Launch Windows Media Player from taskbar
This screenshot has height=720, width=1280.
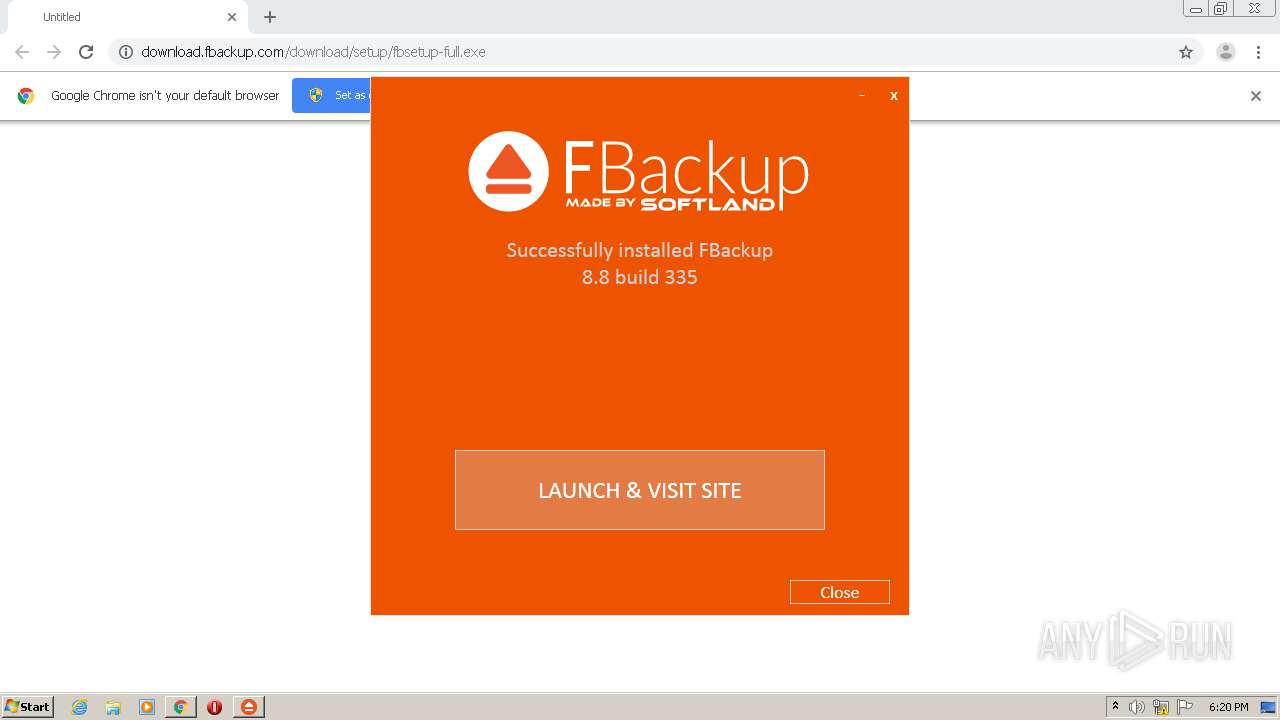147,707
